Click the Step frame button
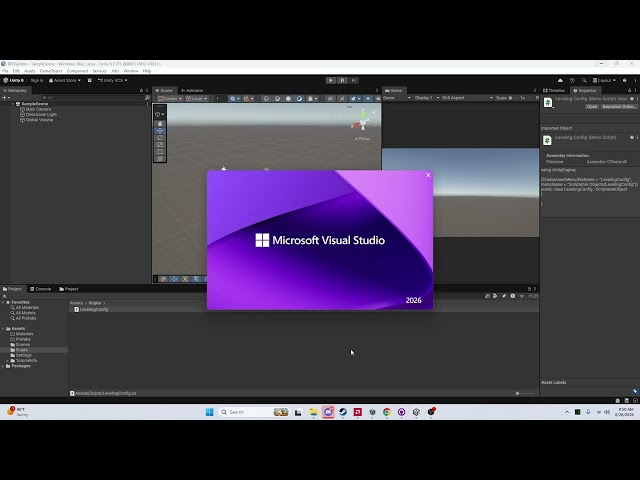Viewport: 640px width, 480px height. click(x=354, y=80)
